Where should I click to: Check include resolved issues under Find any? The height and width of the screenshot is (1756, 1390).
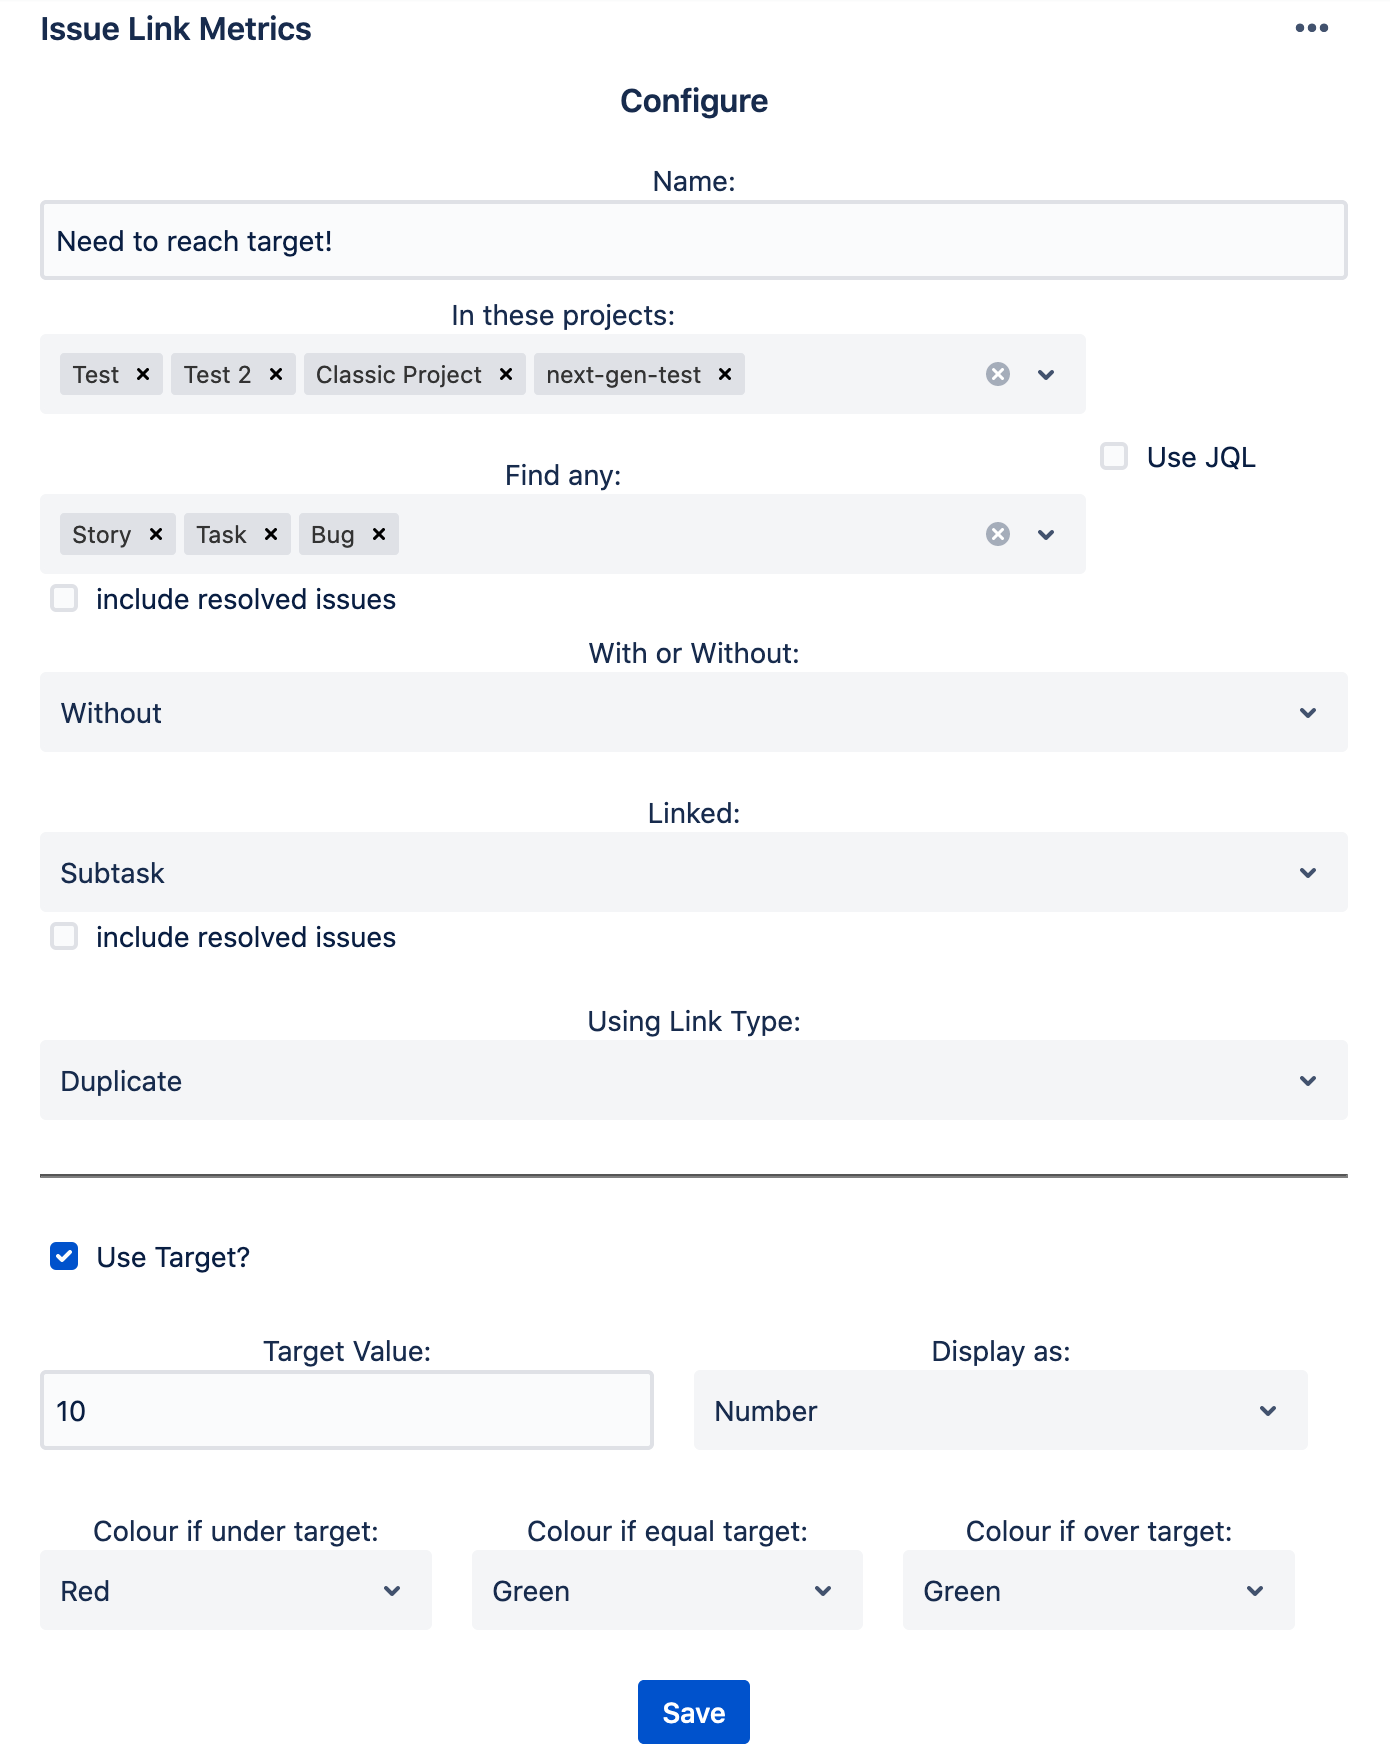click(65, 599)
